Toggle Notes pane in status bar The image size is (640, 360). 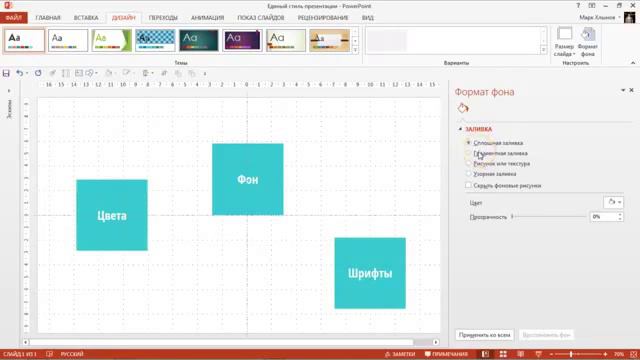[x=400, y=354]
